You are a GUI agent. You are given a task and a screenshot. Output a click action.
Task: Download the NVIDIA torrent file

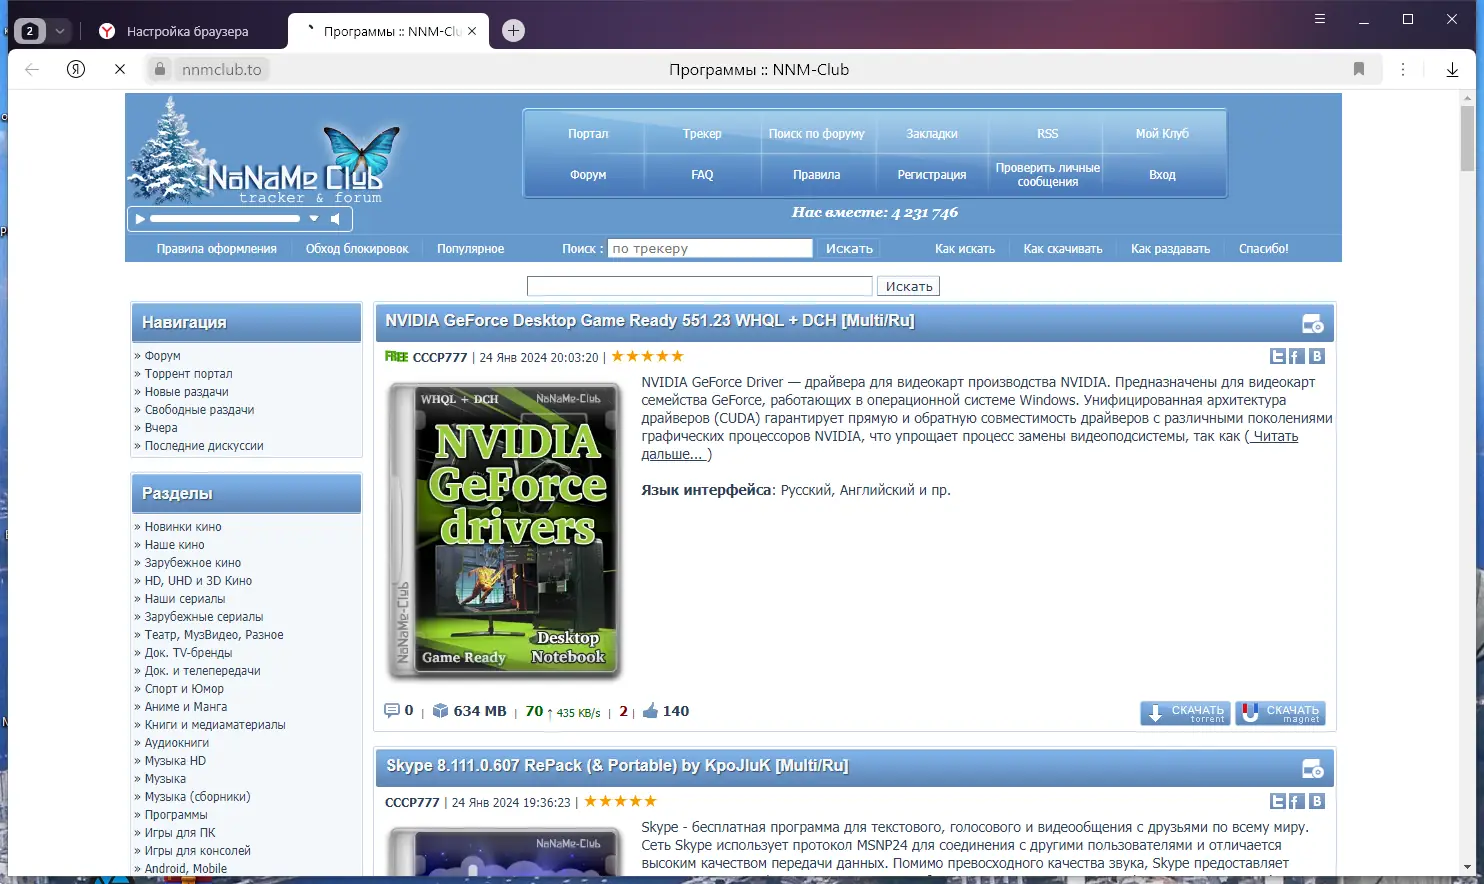1186,713
